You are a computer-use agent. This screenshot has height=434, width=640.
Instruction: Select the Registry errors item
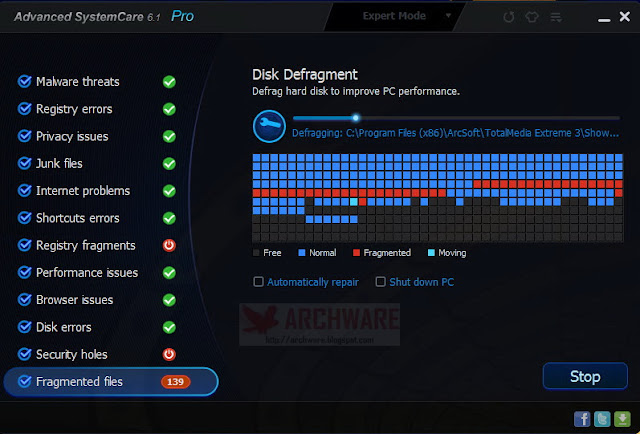point(74,109)
